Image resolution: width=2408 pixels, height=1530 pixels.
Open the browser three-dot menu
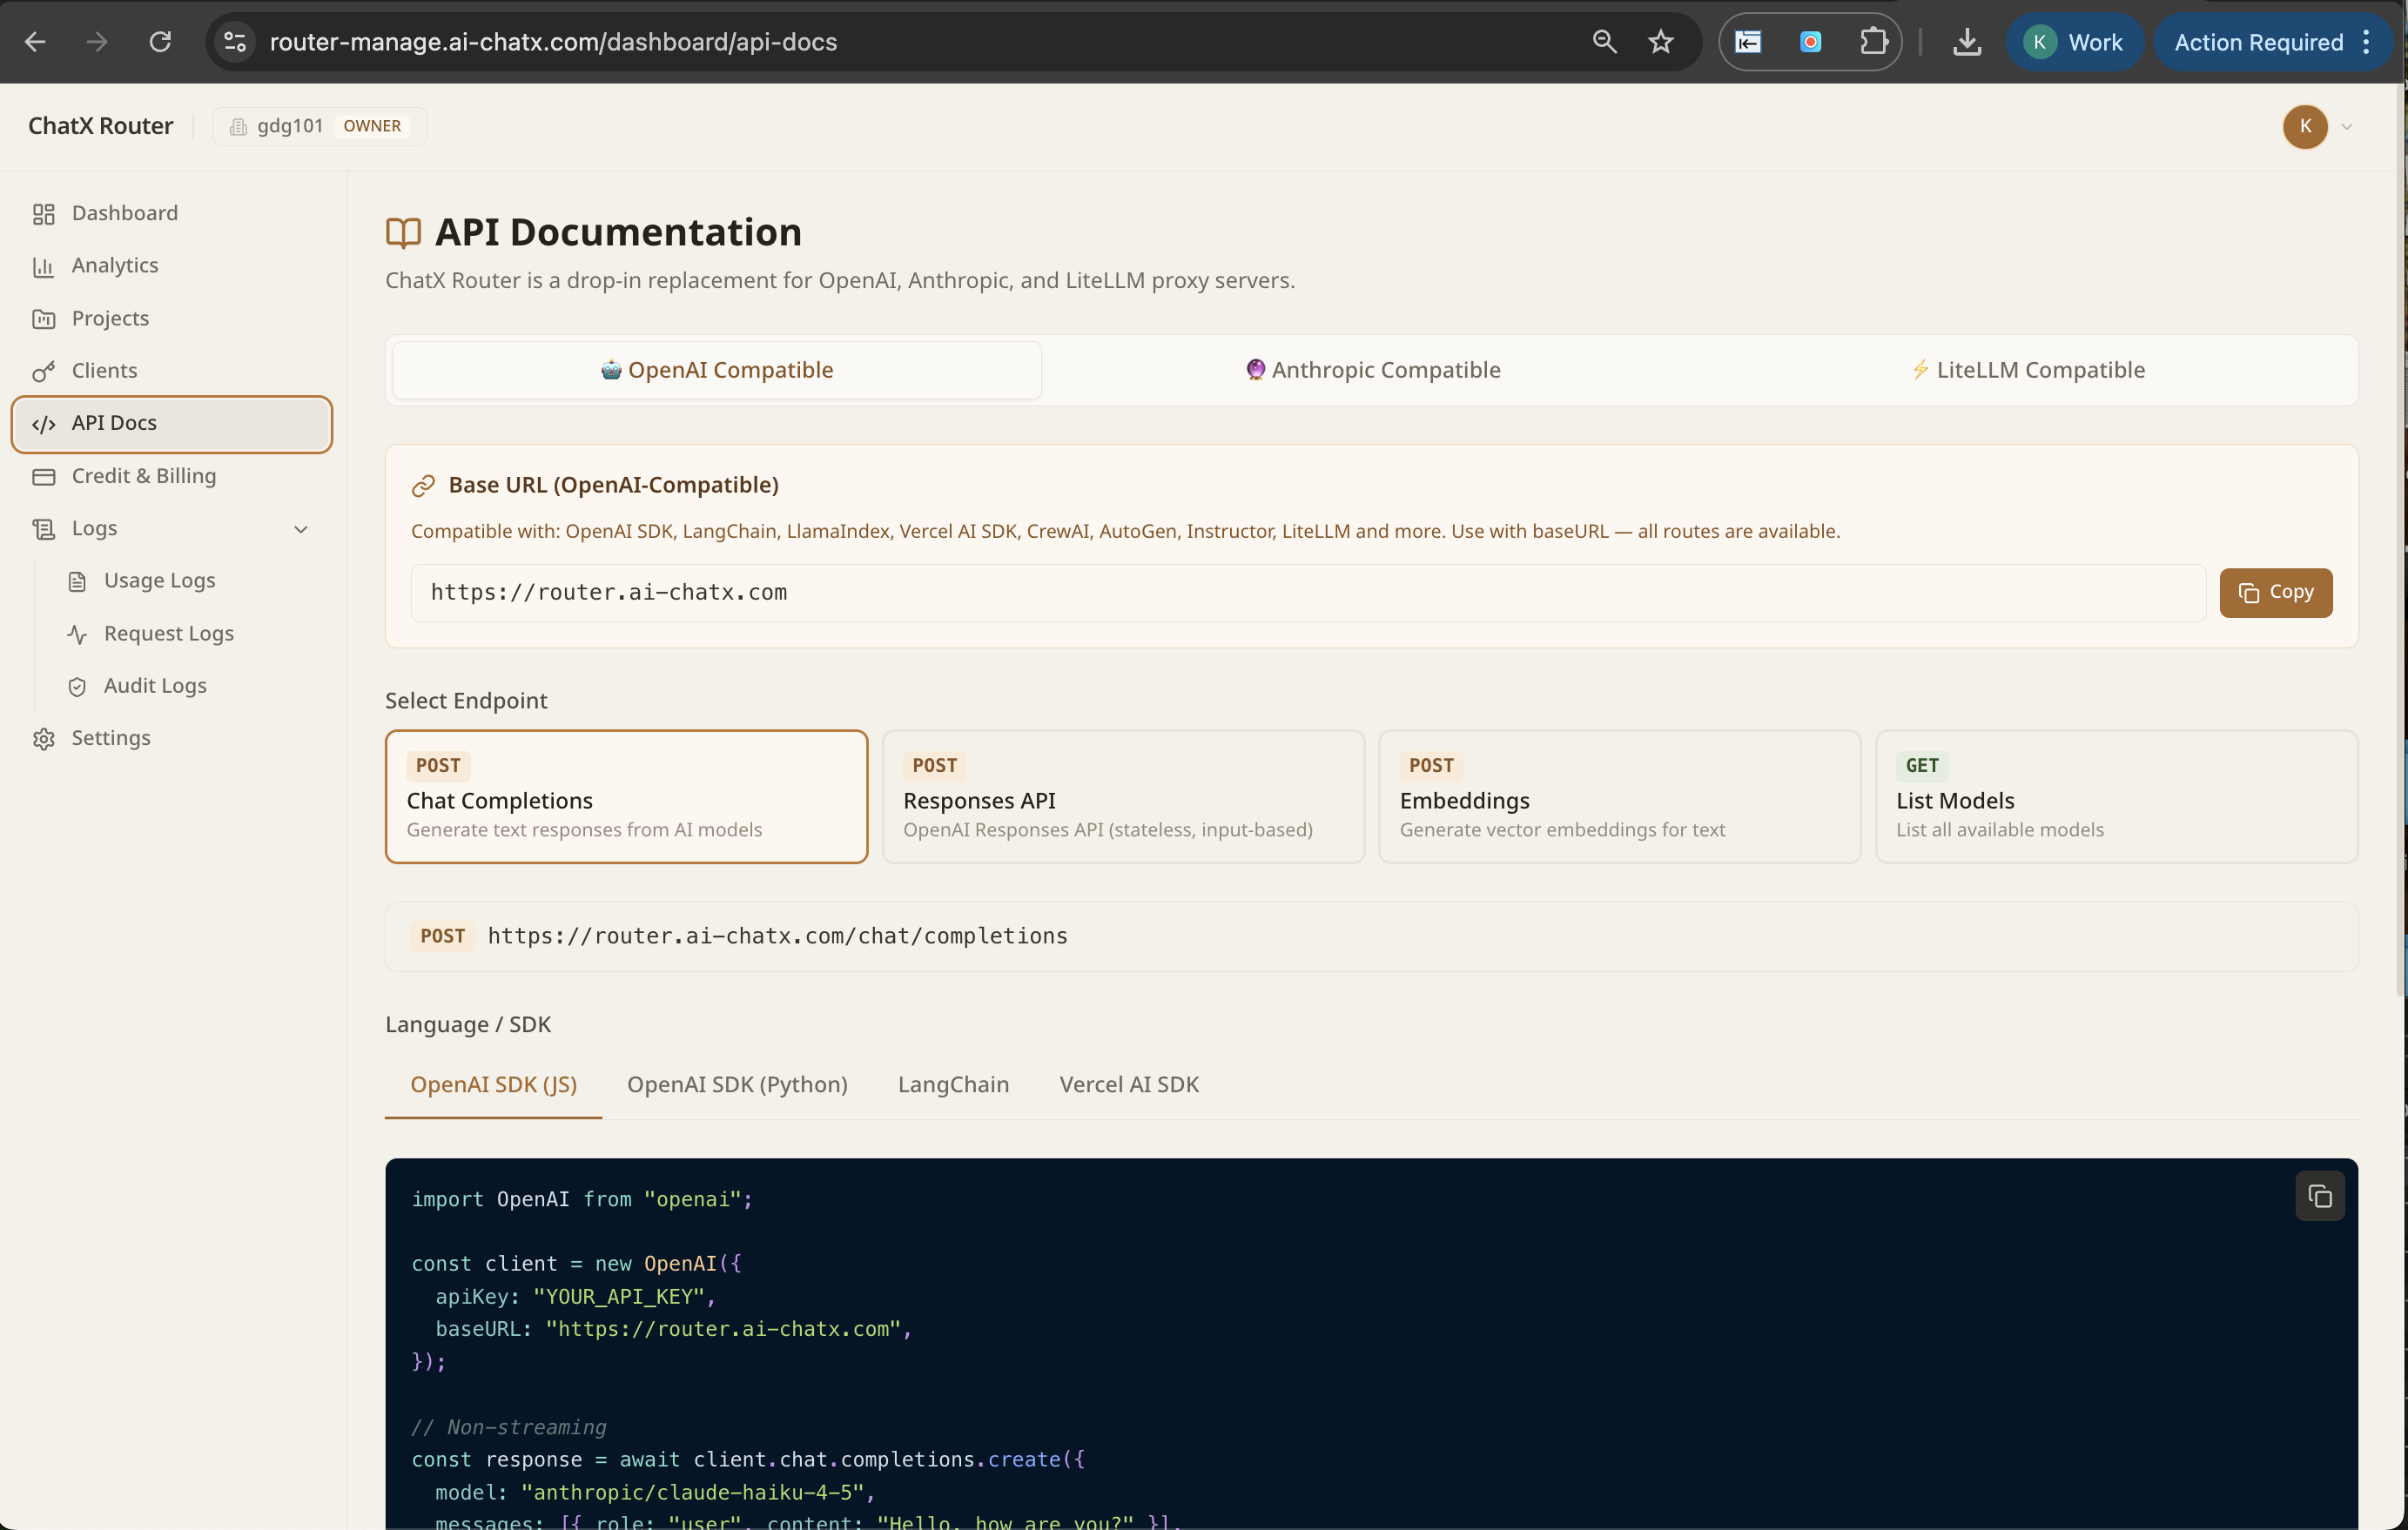2366,42
